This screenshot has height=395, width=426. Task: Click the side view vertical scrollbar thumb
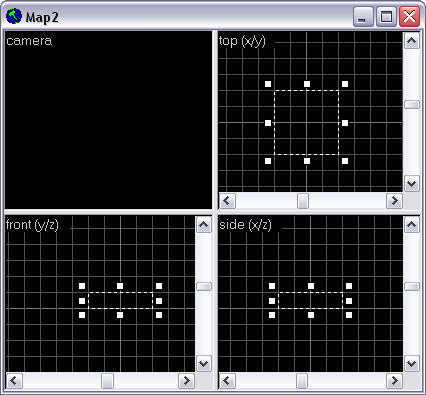point(412,287)
